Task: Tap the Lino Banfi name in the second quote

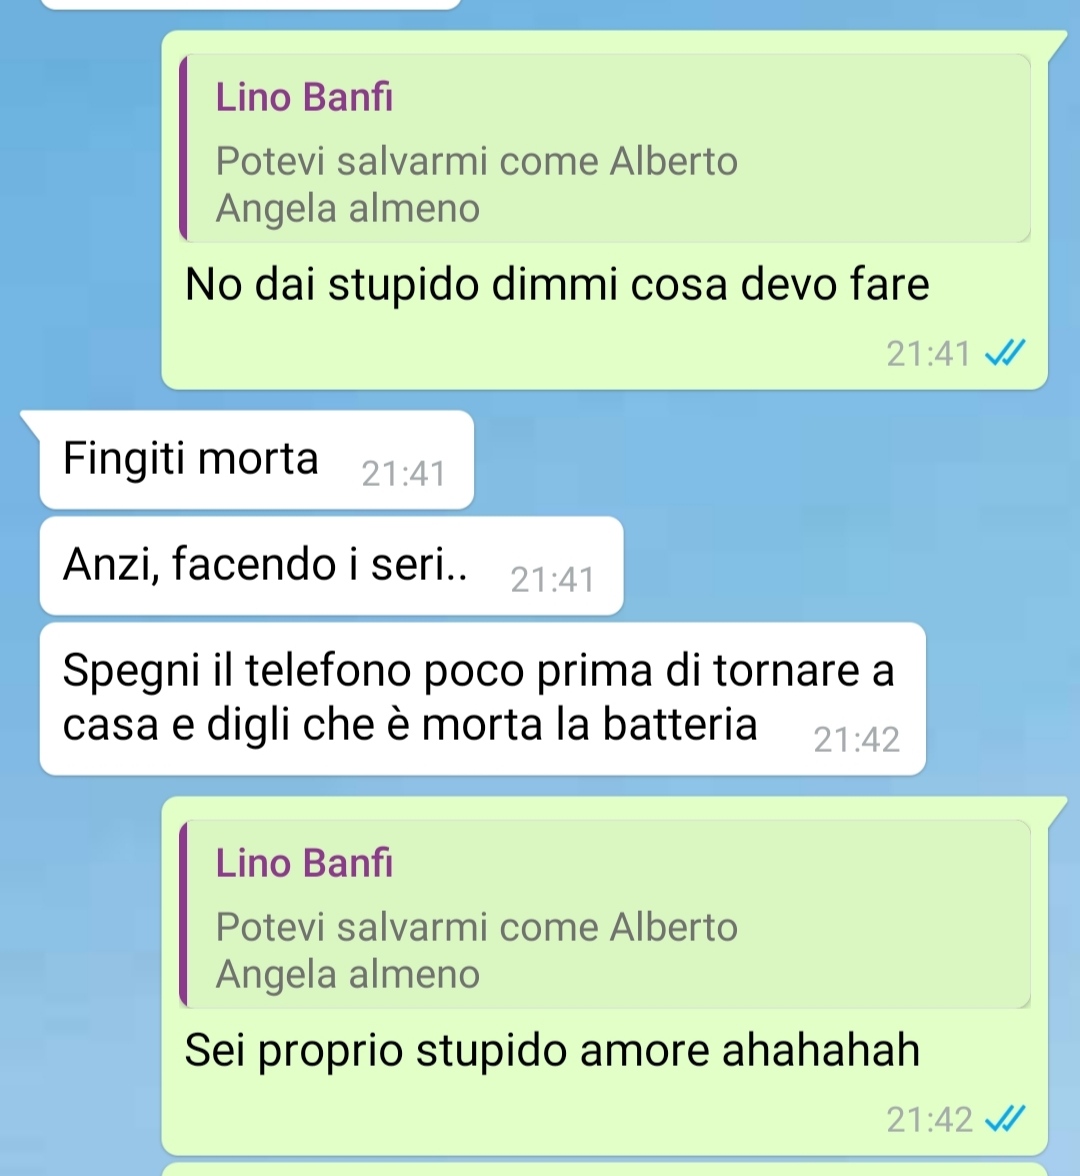Action: (x=304, y=863)
